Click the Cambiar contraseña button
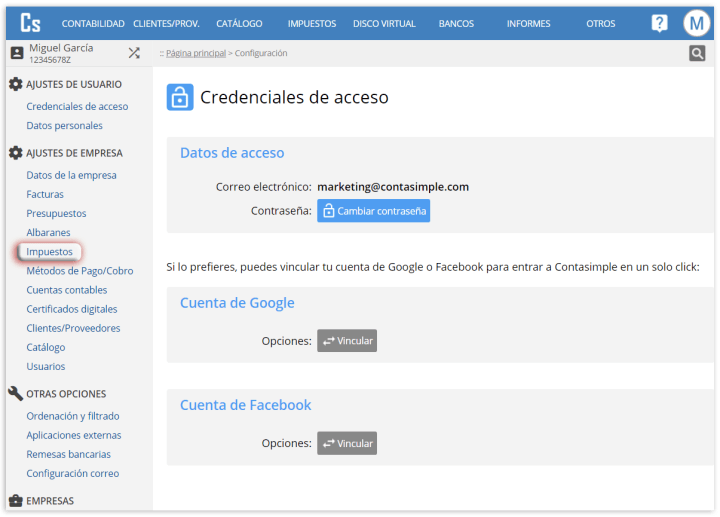The width and height of the screenshot is (720, 517). tap(373, 211)
